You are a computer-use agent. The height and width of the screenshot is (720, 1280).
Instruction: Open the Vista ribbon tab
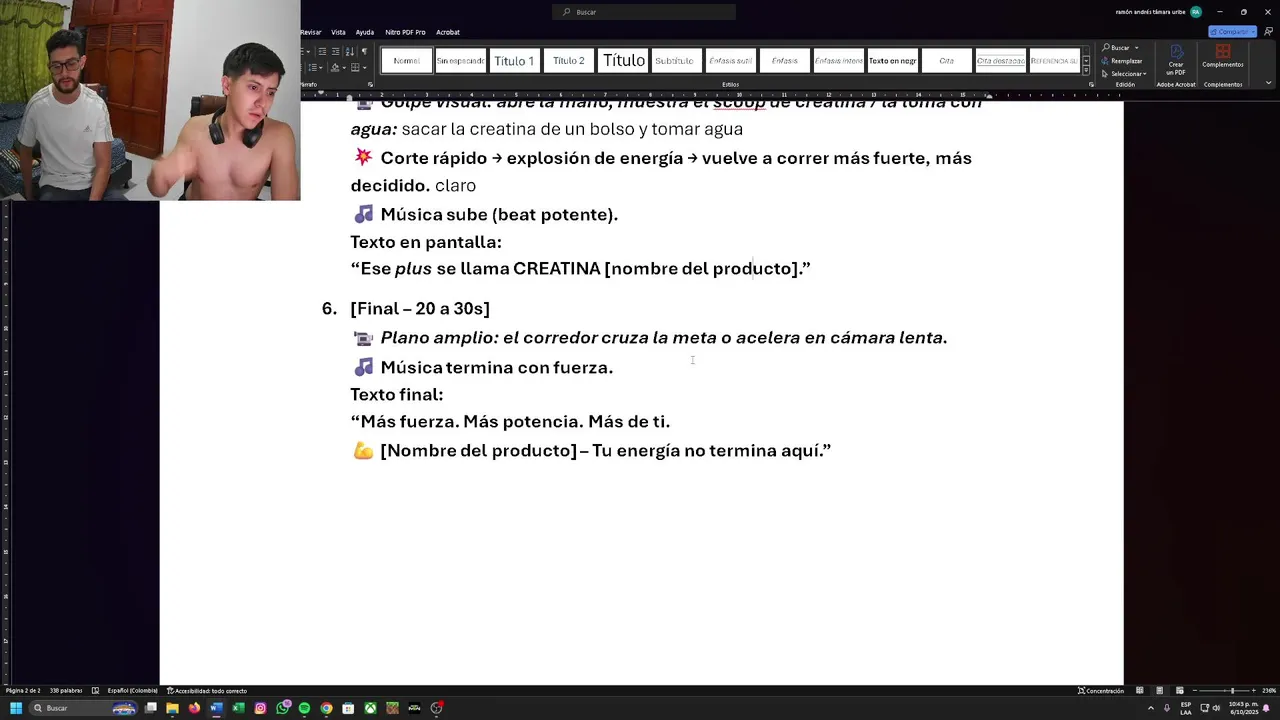338,32
